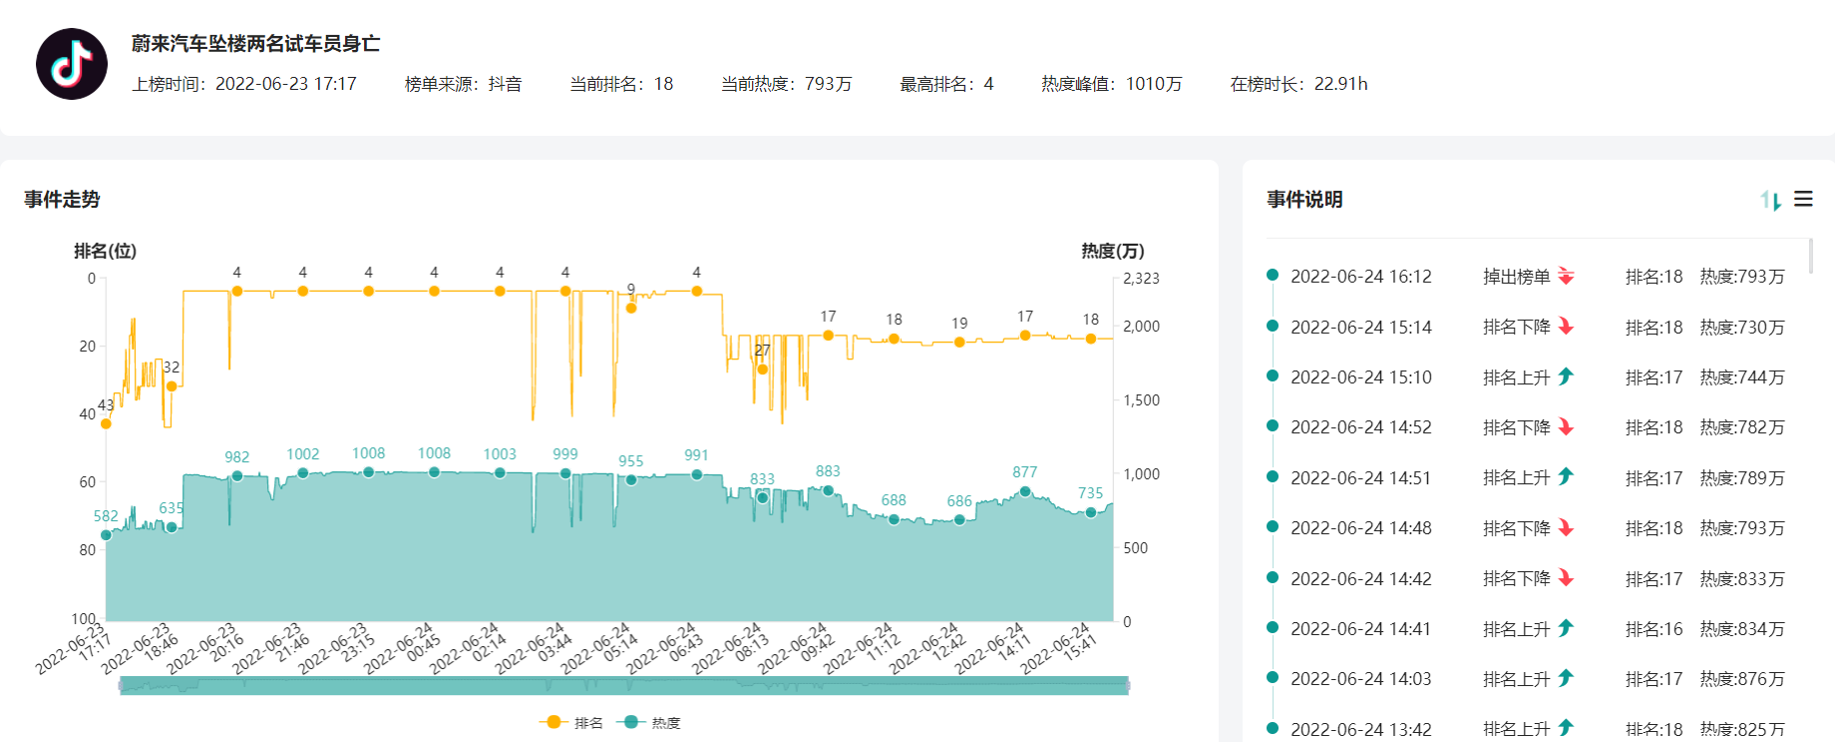The width and height of the screenshot is (1835, 742).
Task: Click the sort order icon in 事件说明
Action: 1770,200
